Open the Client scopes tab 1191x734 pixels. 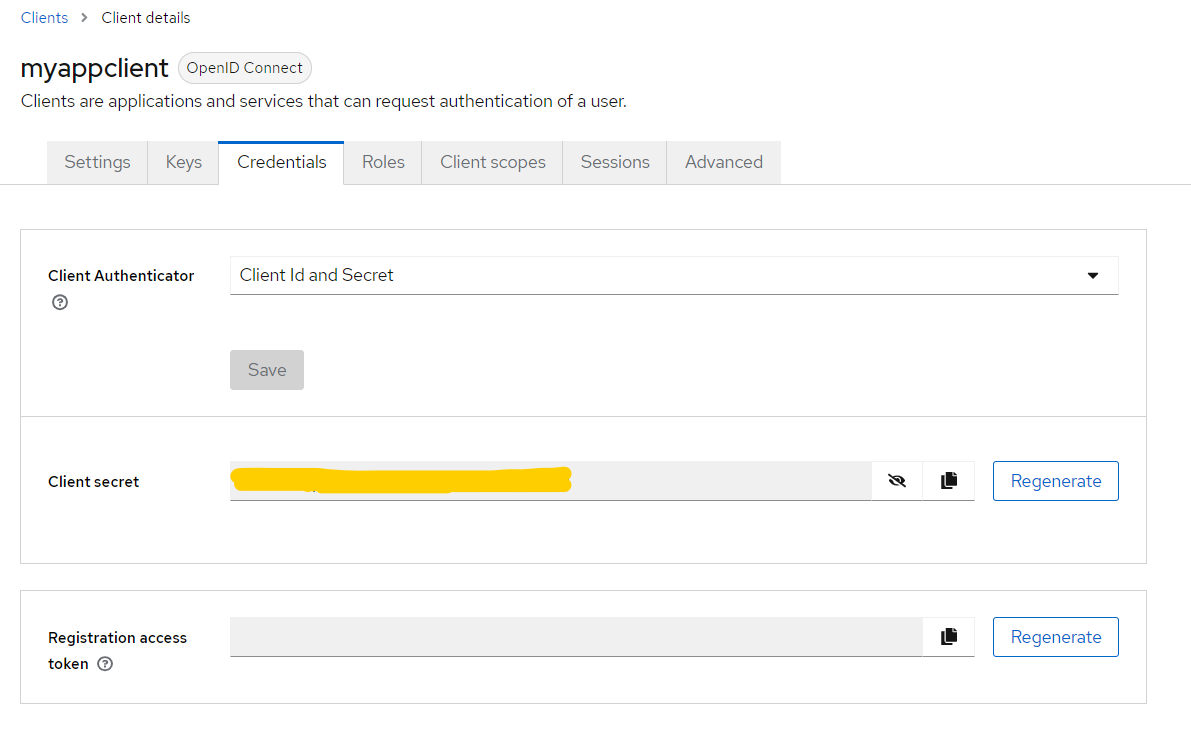coord(493,162)
